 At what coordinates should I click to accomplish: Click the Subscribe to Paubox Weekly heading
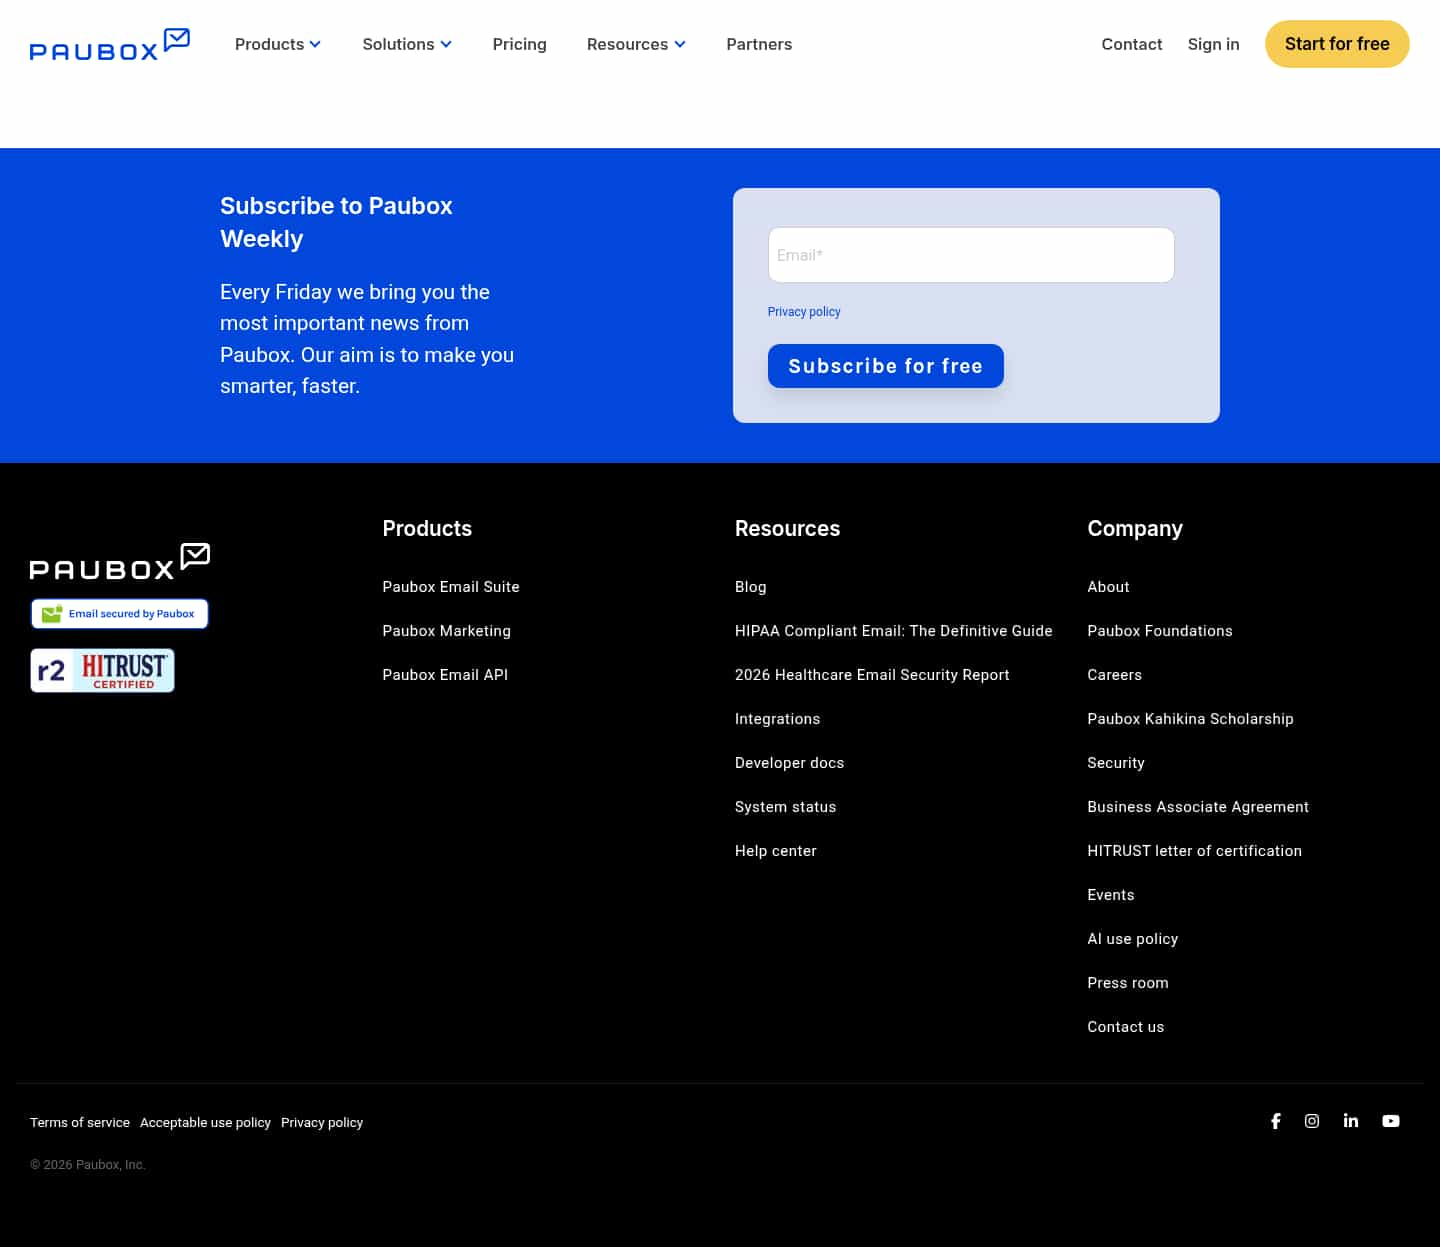coord(336,222)
